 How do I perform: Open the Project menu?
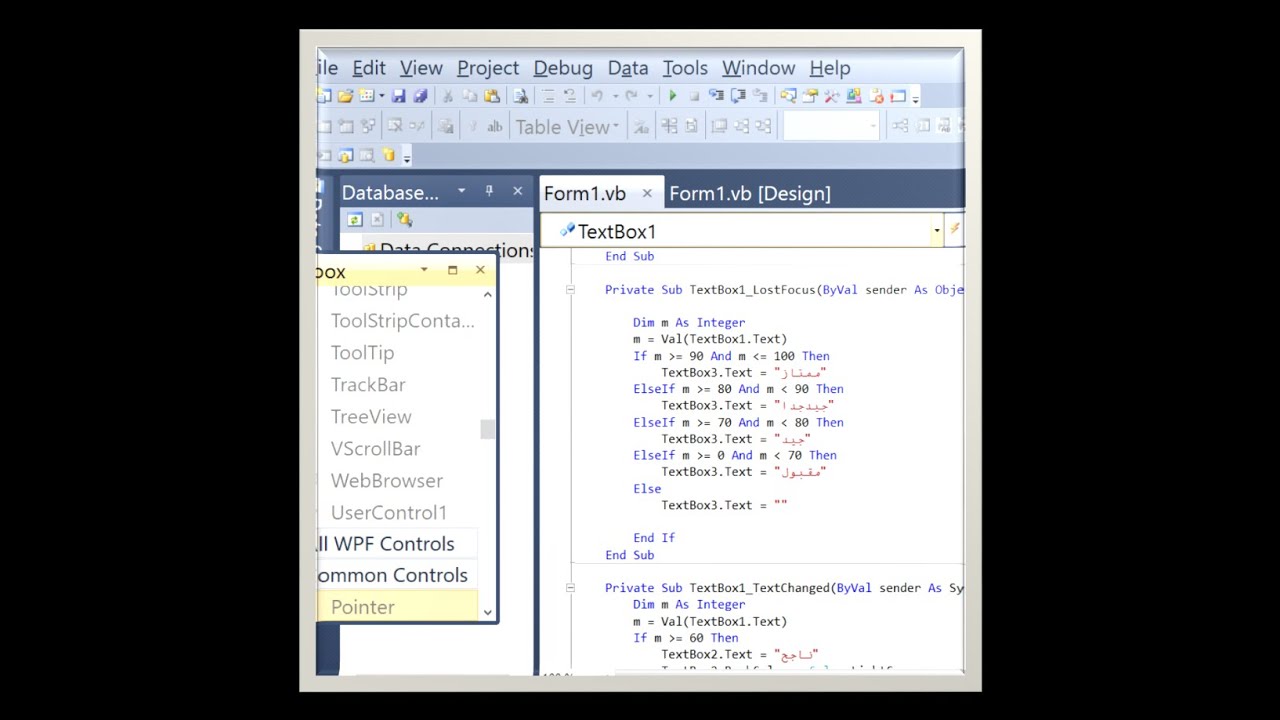point(488,68)
